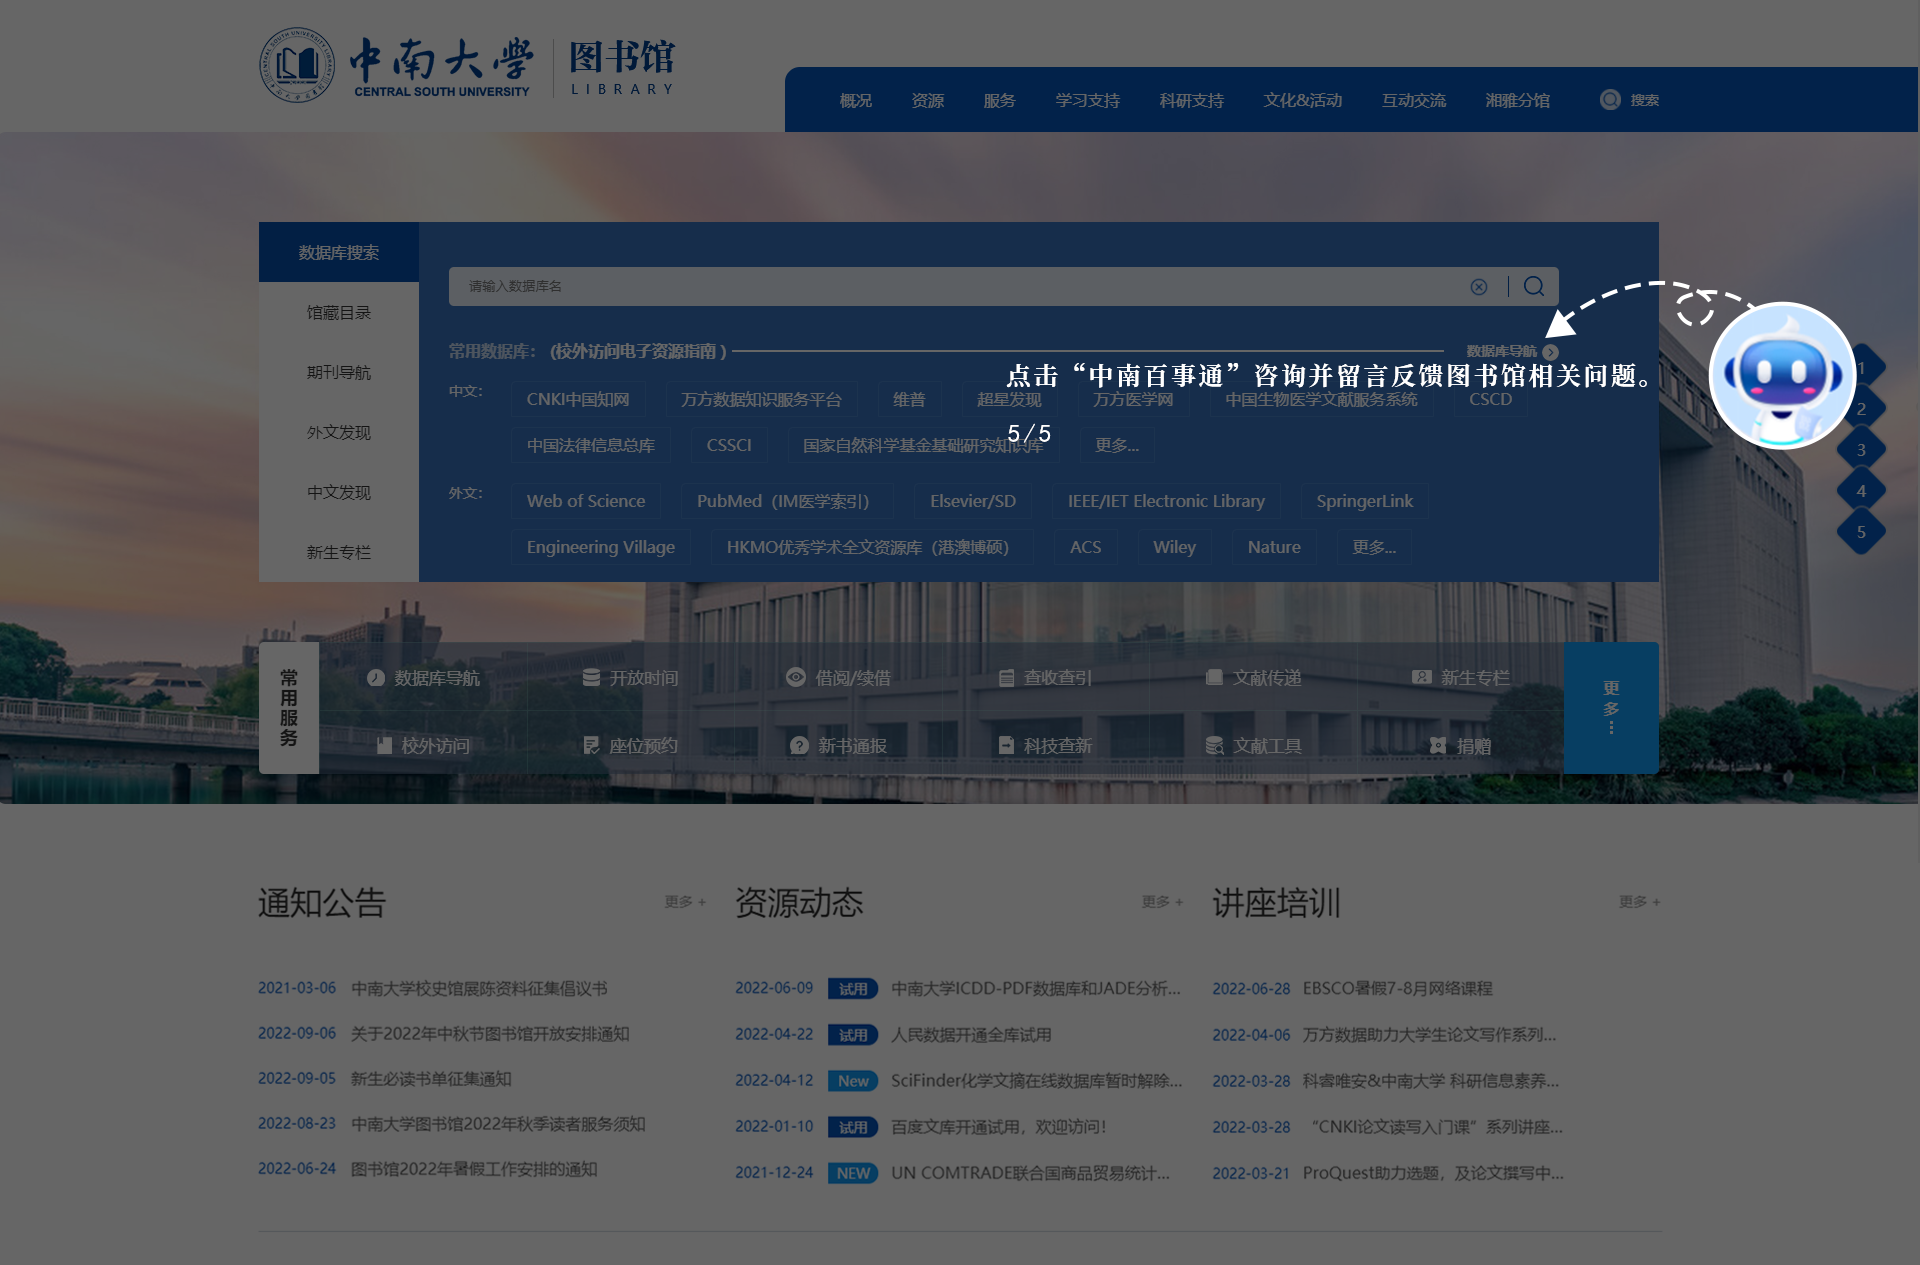Screen dimensions: 1920x1265
Task: Switch to 馆藏目录 tab
Action: [x=338, y=313]
